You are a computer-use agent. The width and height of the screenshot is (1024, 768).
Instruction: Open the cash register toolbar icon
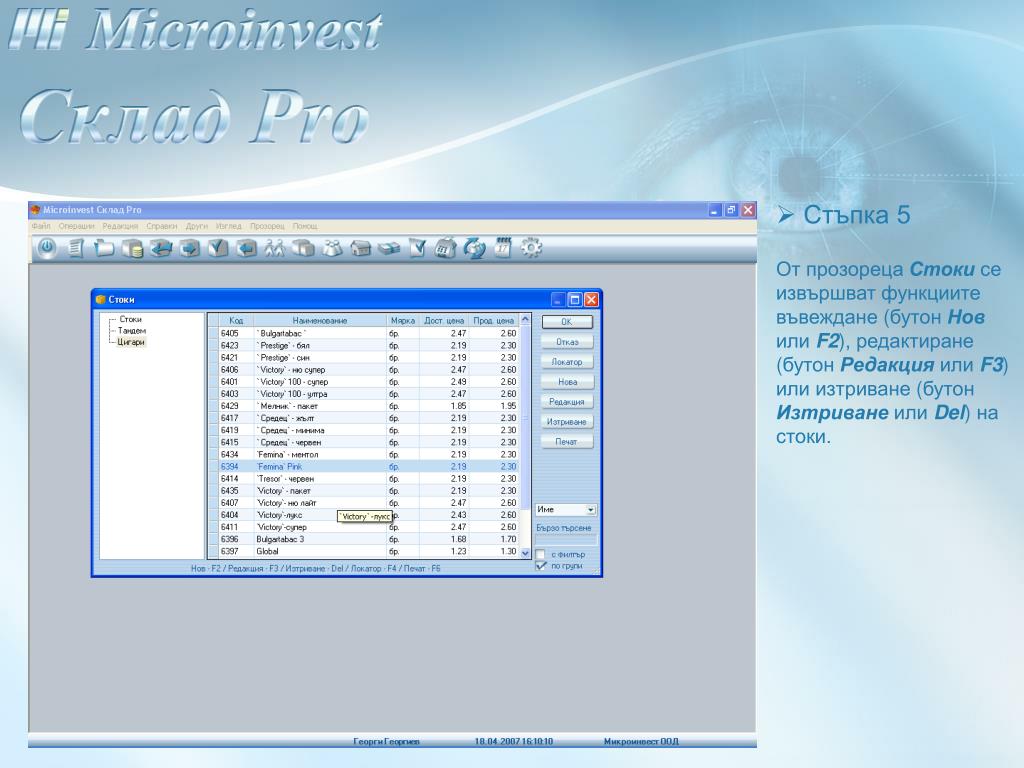pyautogui.click(x=445, y=248)
